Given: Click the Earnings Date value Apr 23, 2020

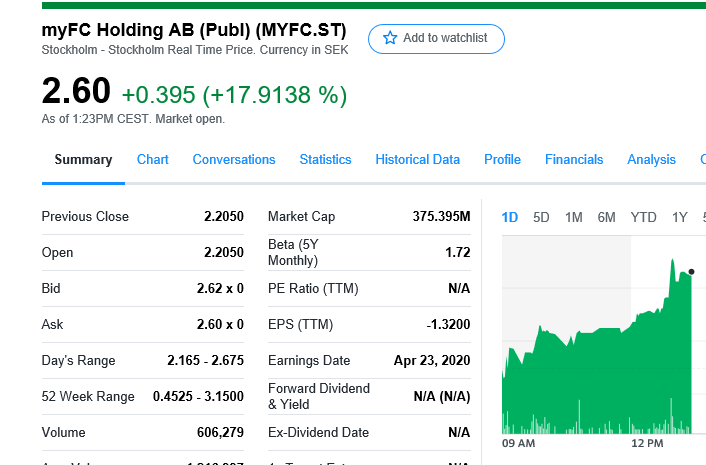Looking at the screenshot, I should pyautogui.click(x=432, y=360).
